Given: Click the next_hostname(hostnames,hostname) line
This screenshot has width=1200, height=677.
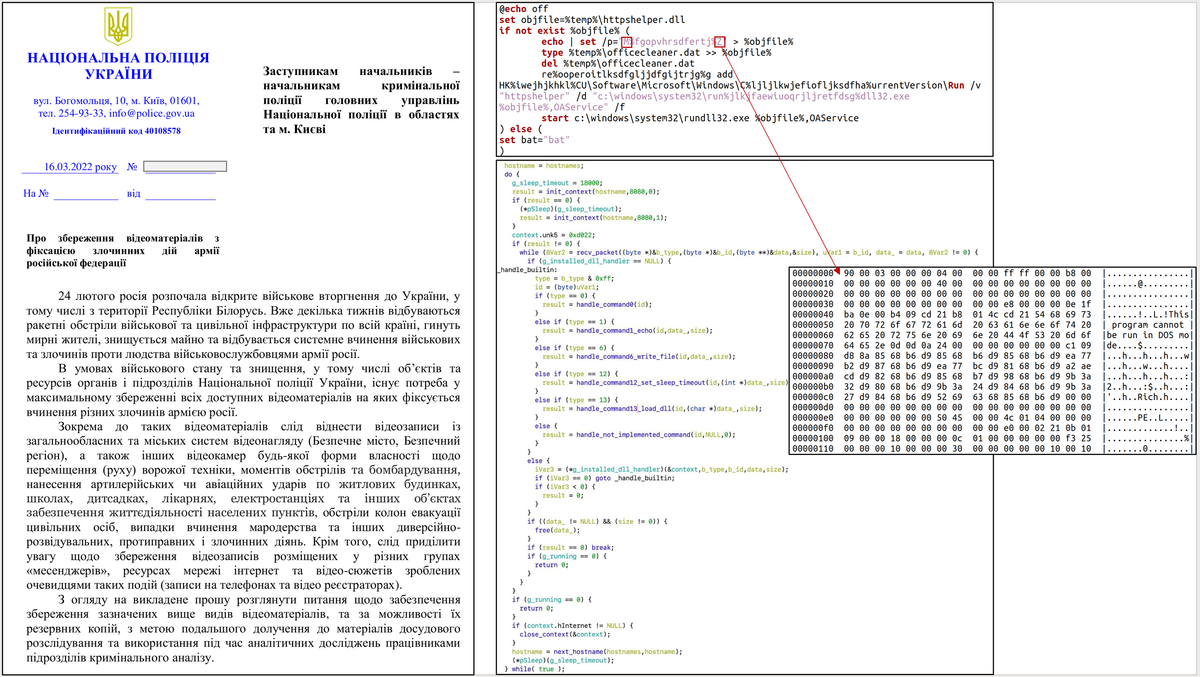Looking at the screenshot, I should click(x=597, y=652).
